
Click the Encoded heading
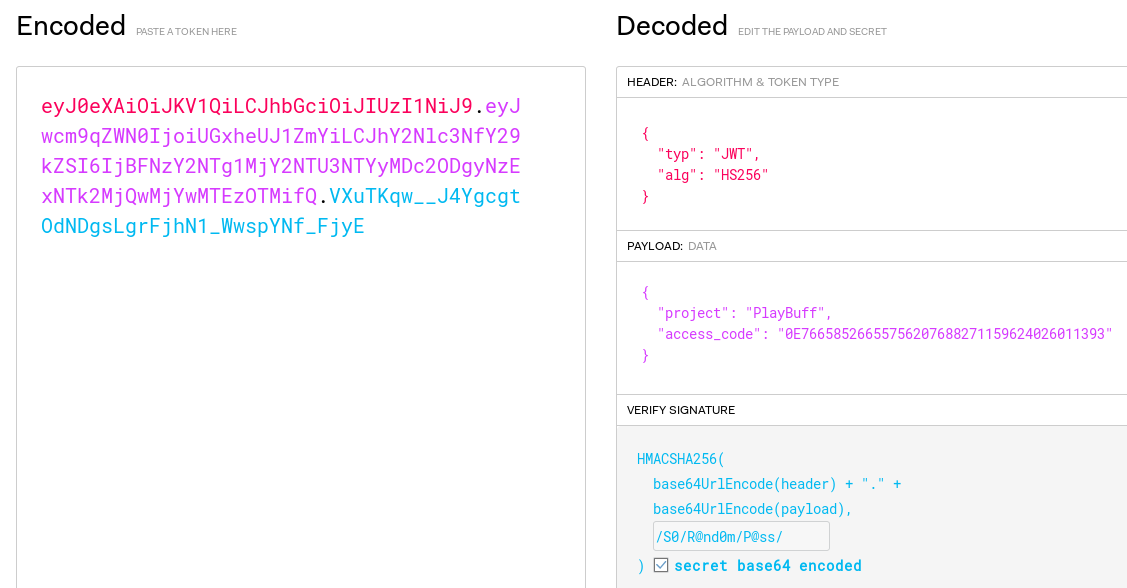click(x=71, y=26)
